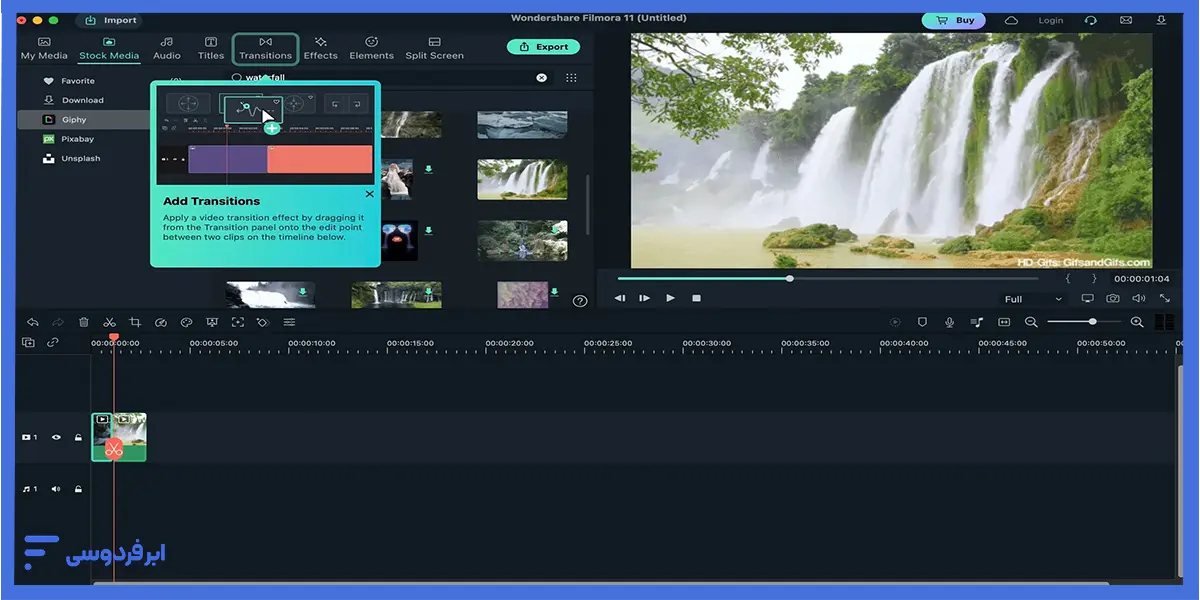Adjust preview volume speaker icon
Image resolution: width=1200 pixels, height=600 pixels.
tap(1139, 298)
